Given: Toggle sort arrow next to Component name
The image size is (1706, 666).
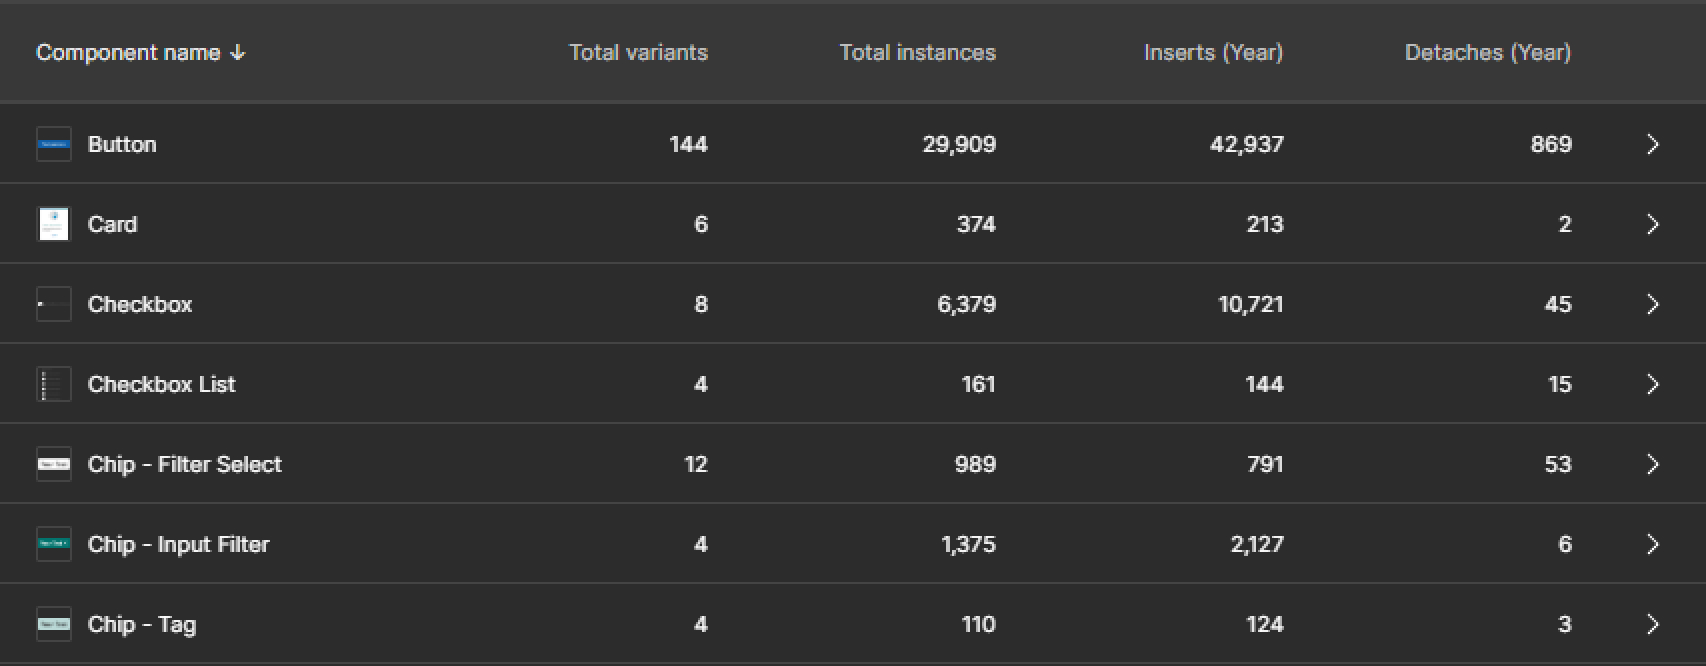Looking at the screenshot, I should 237,53.
